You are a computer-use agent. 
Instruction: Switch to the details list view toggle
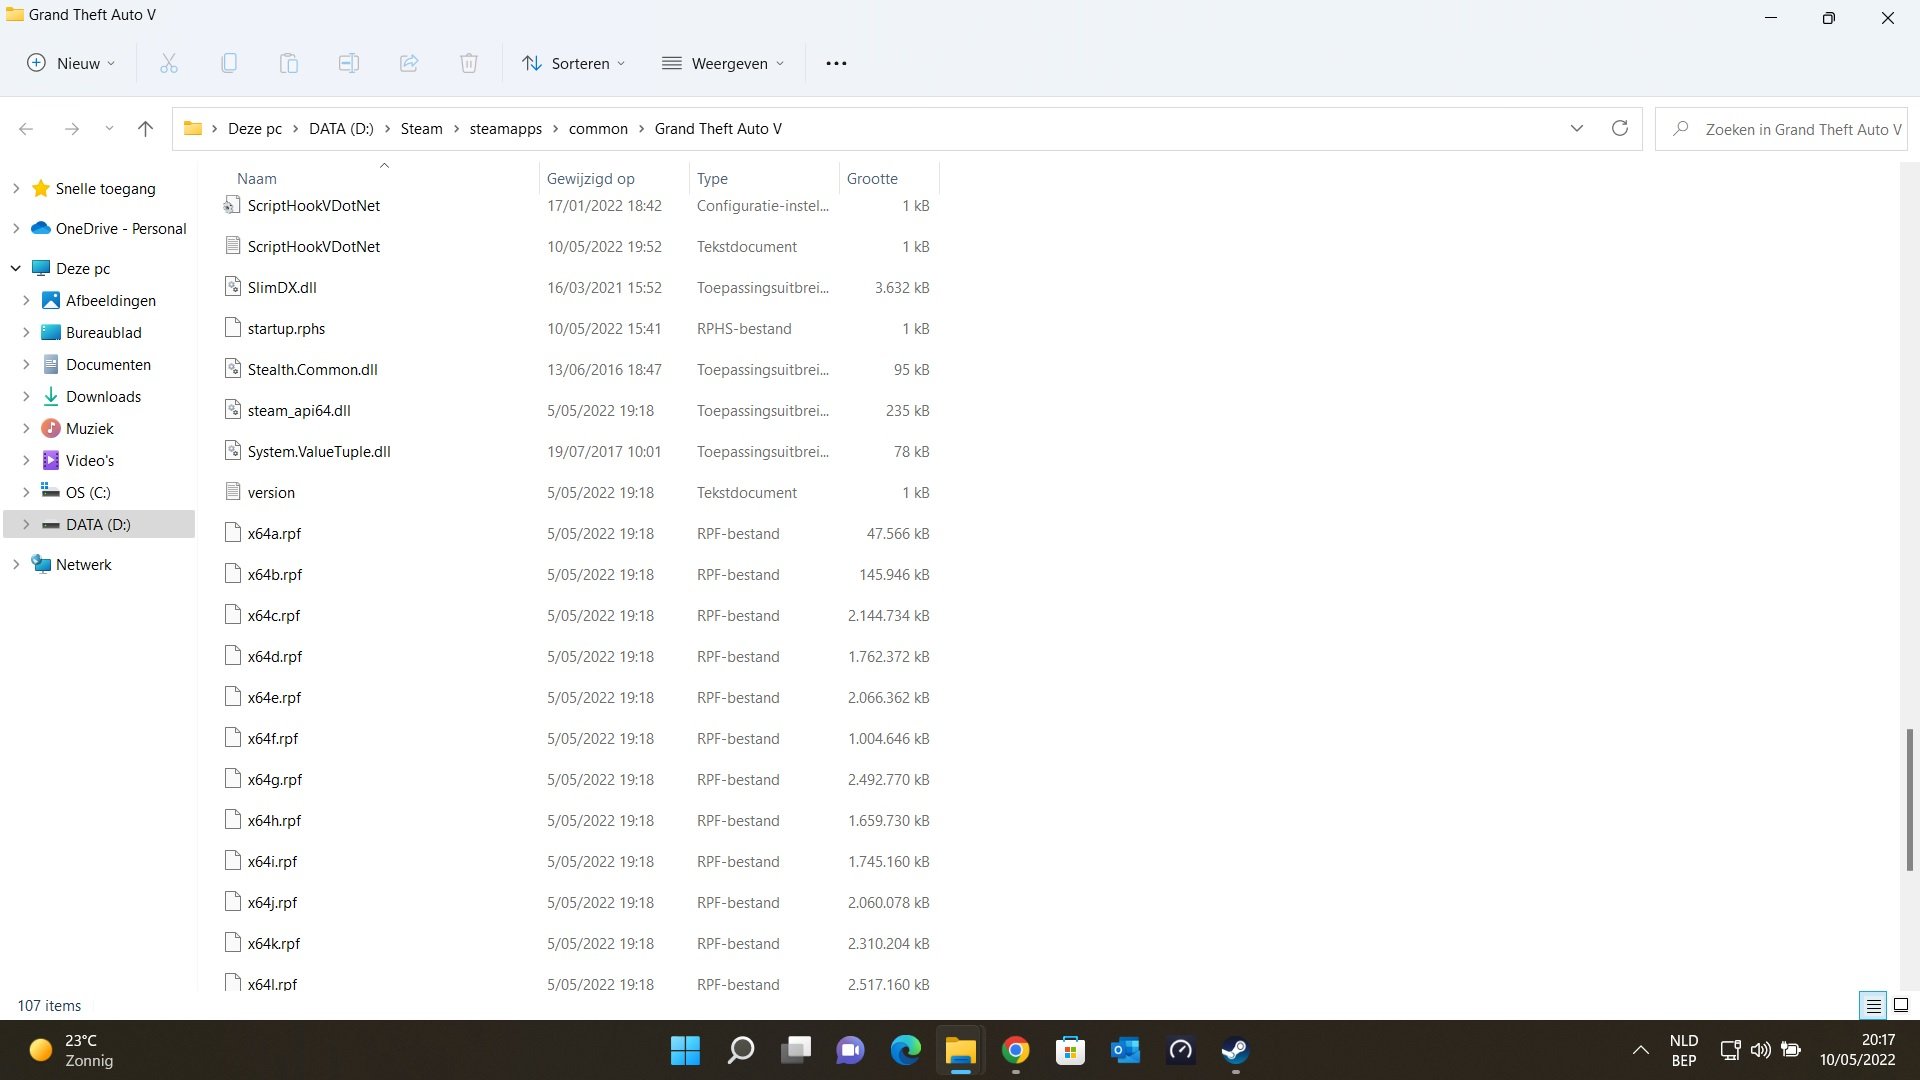[x=1873, y=1006]
